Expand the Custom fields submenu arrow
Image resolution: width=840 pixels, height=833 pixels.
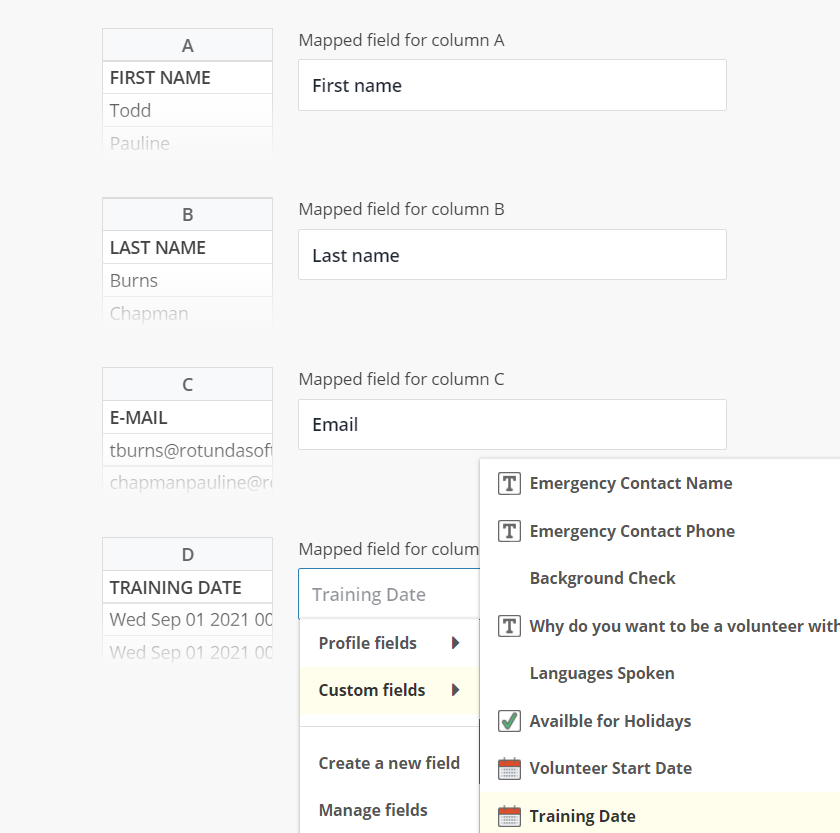click(455, 690)
